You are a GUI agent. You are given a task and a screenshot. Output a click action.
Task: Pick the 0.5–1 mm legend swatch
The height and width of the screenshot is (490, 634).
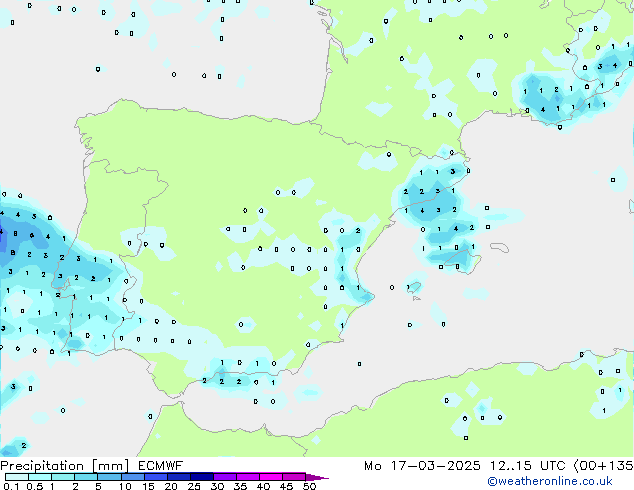point(40,477)
